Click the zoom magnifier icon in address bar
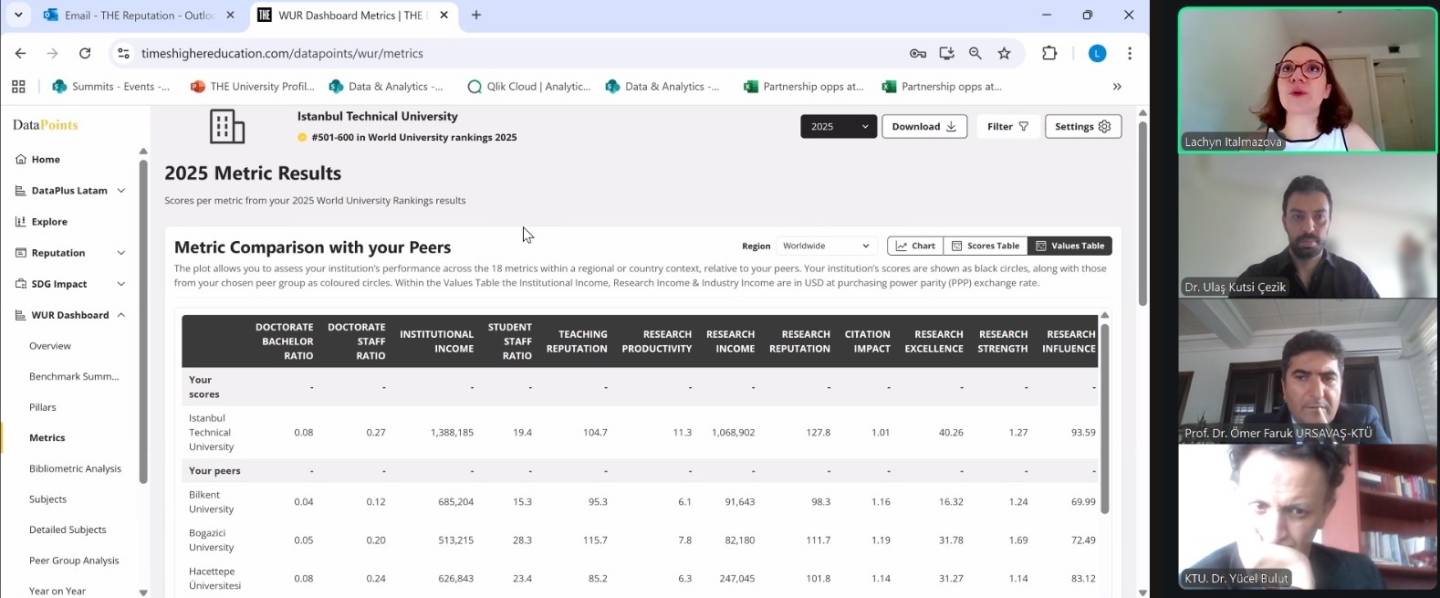This screenshot has width=1440, height=598. tap(975, 53)
